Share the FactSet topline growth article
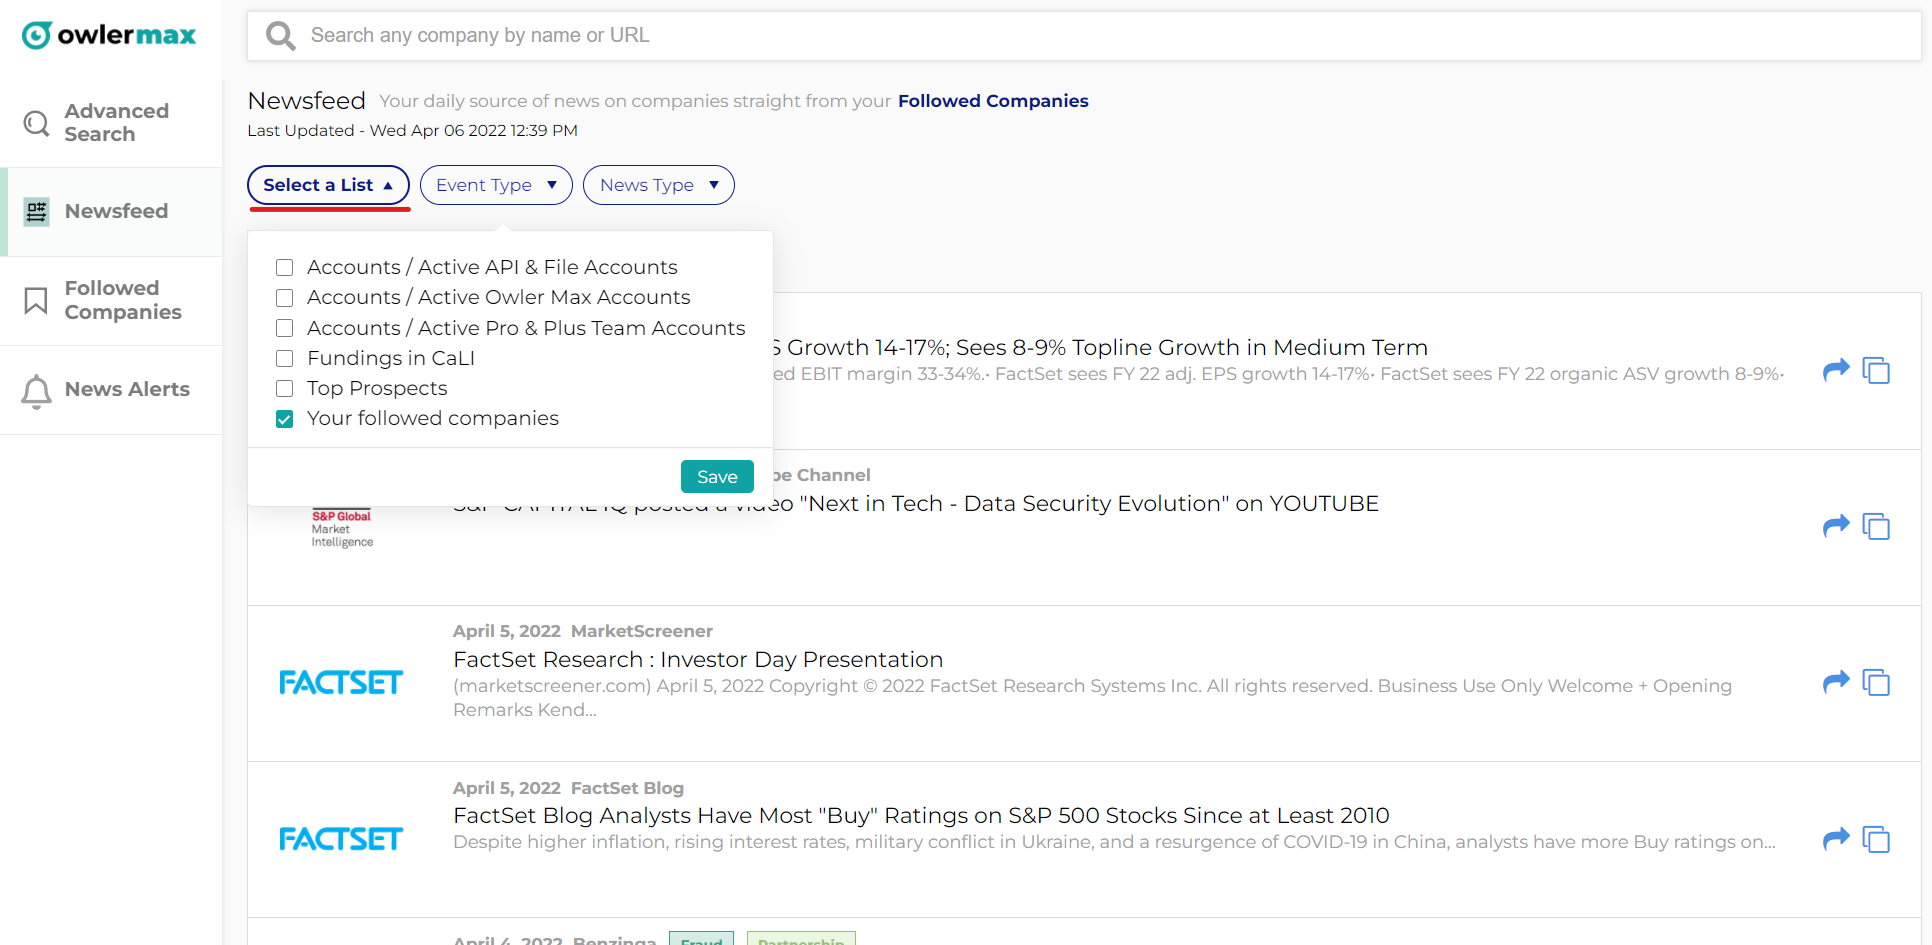The height and width of the screenshot is (945, 1932). (1836, 370)
